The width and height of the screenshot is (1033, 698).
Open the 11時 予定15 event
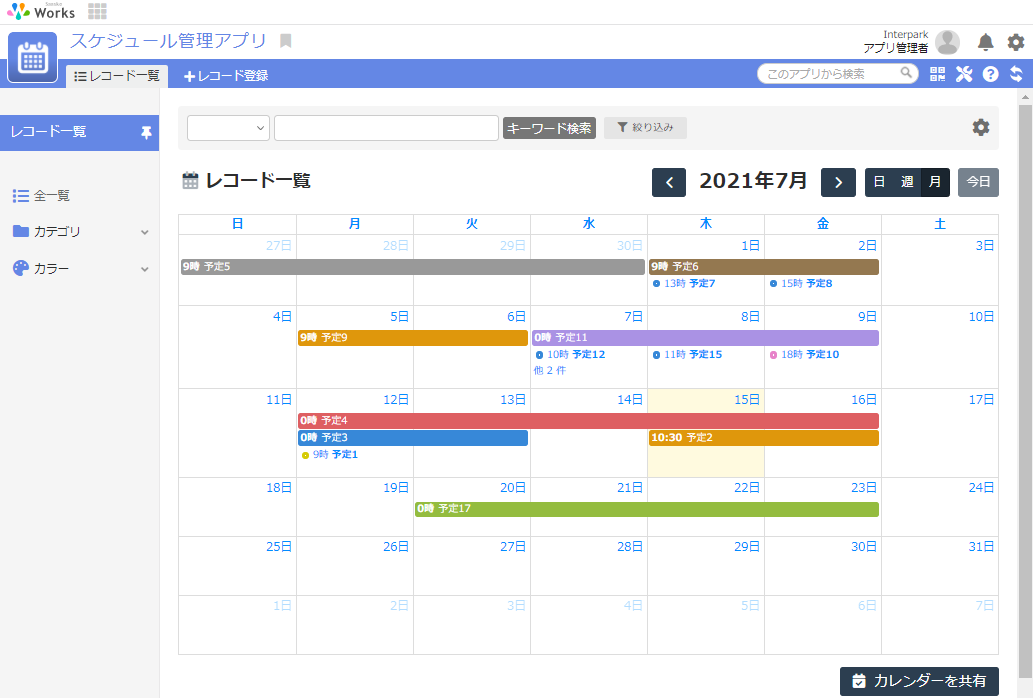(x=687, y=354)
